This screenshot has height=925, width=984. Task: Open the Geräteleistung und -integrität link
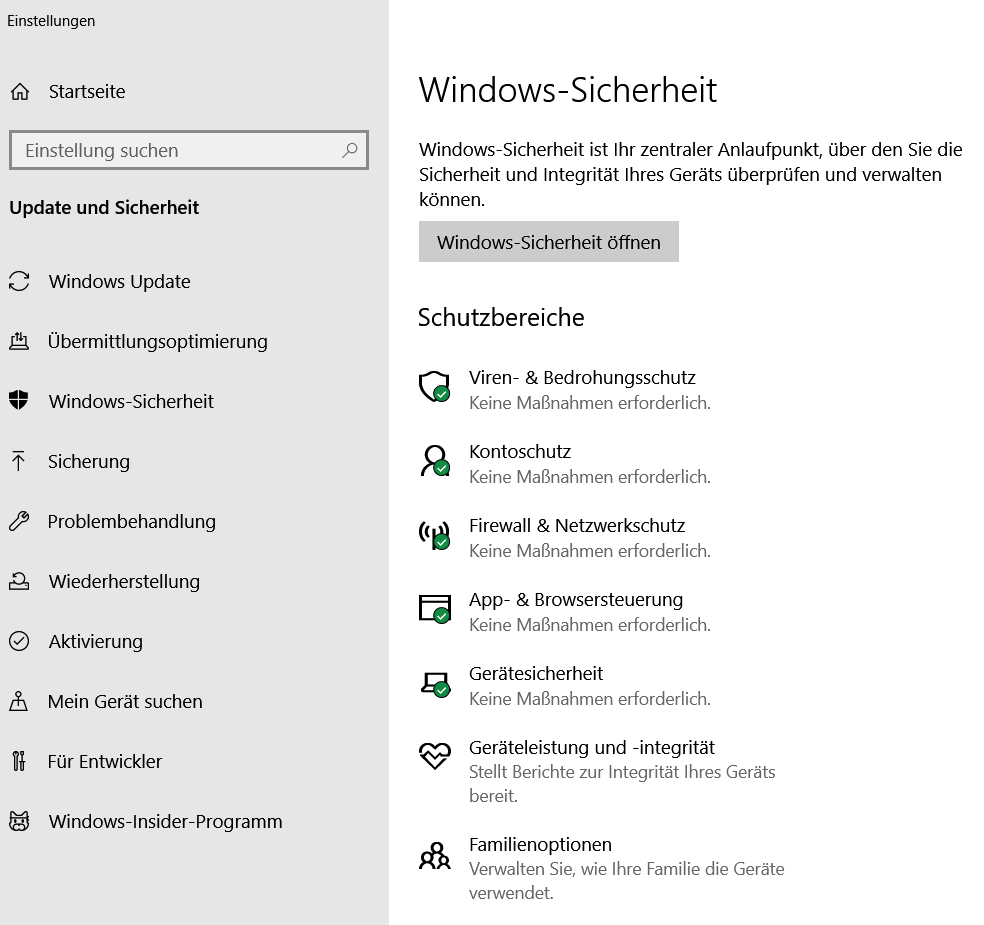pyautogui.click(x=591, y=747)
